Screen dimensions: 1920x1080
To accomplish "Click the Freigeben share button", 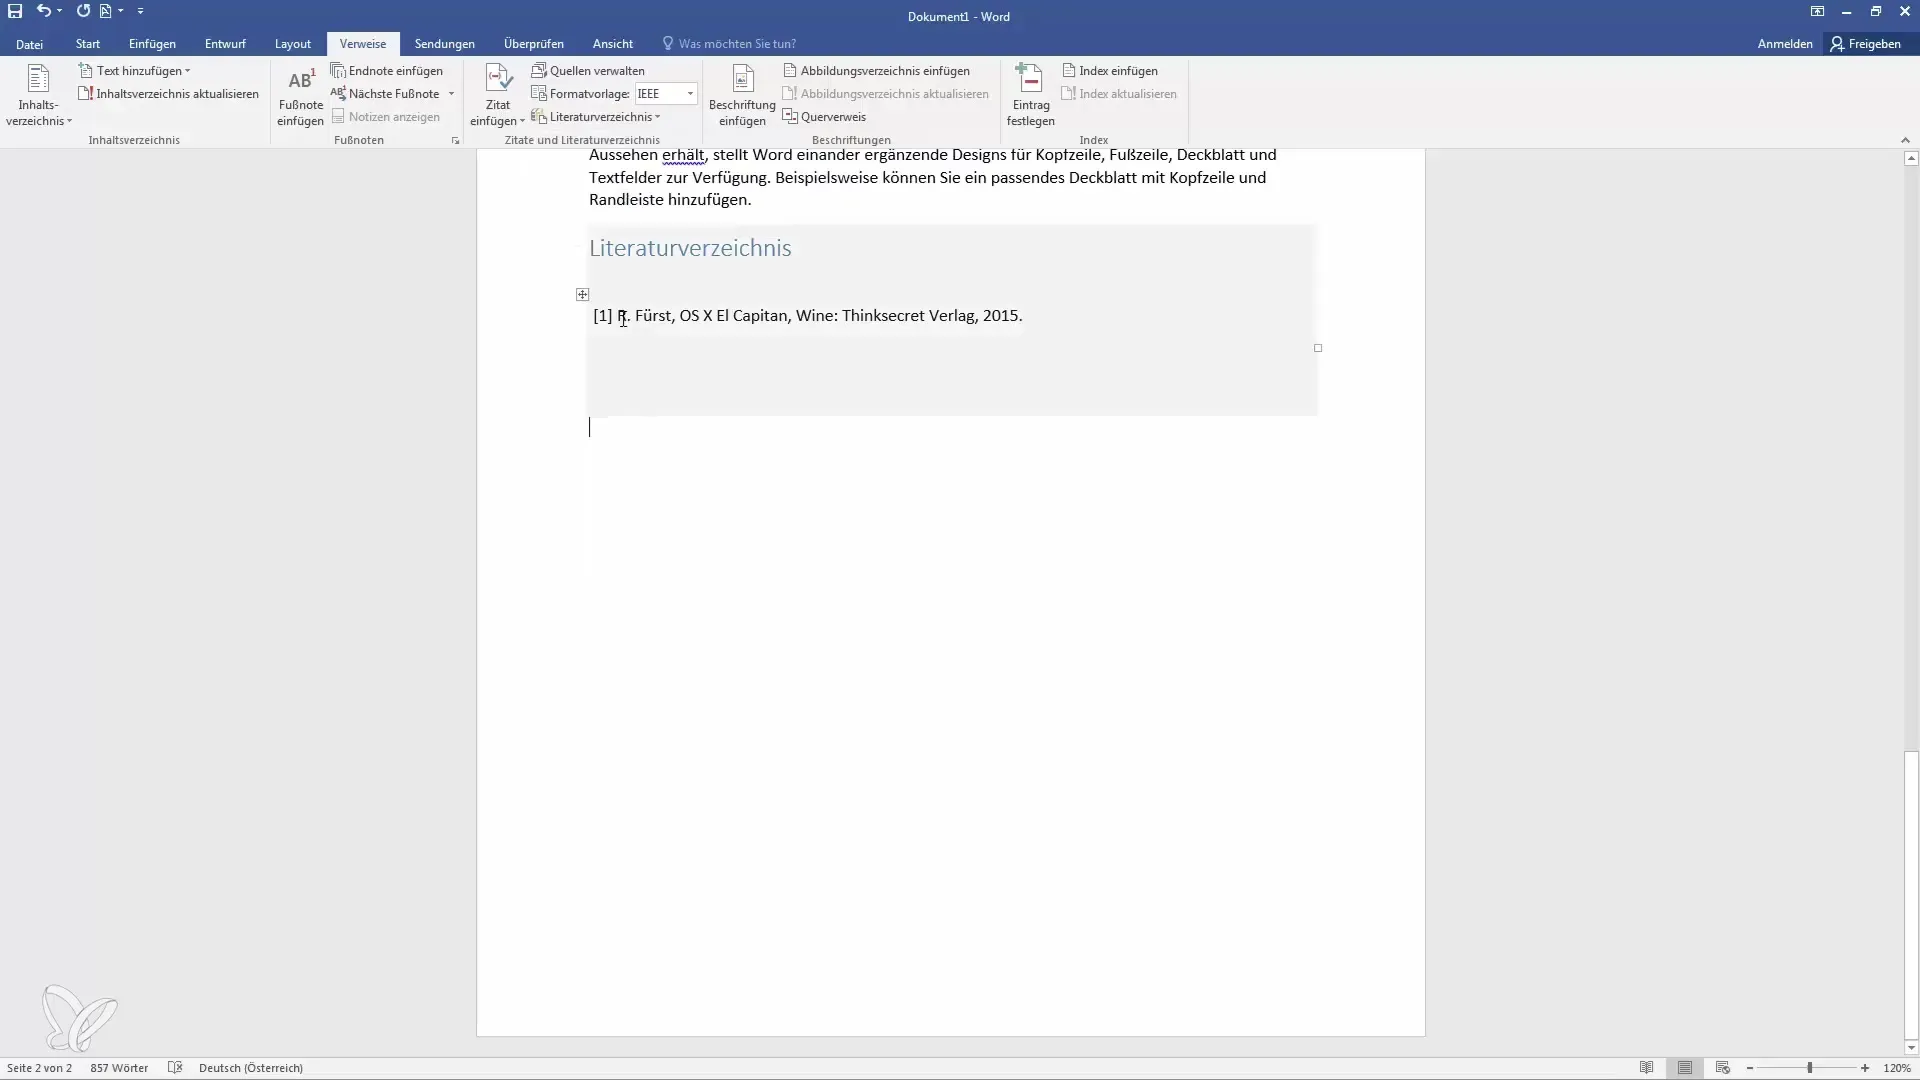I will pos(1866,44).
